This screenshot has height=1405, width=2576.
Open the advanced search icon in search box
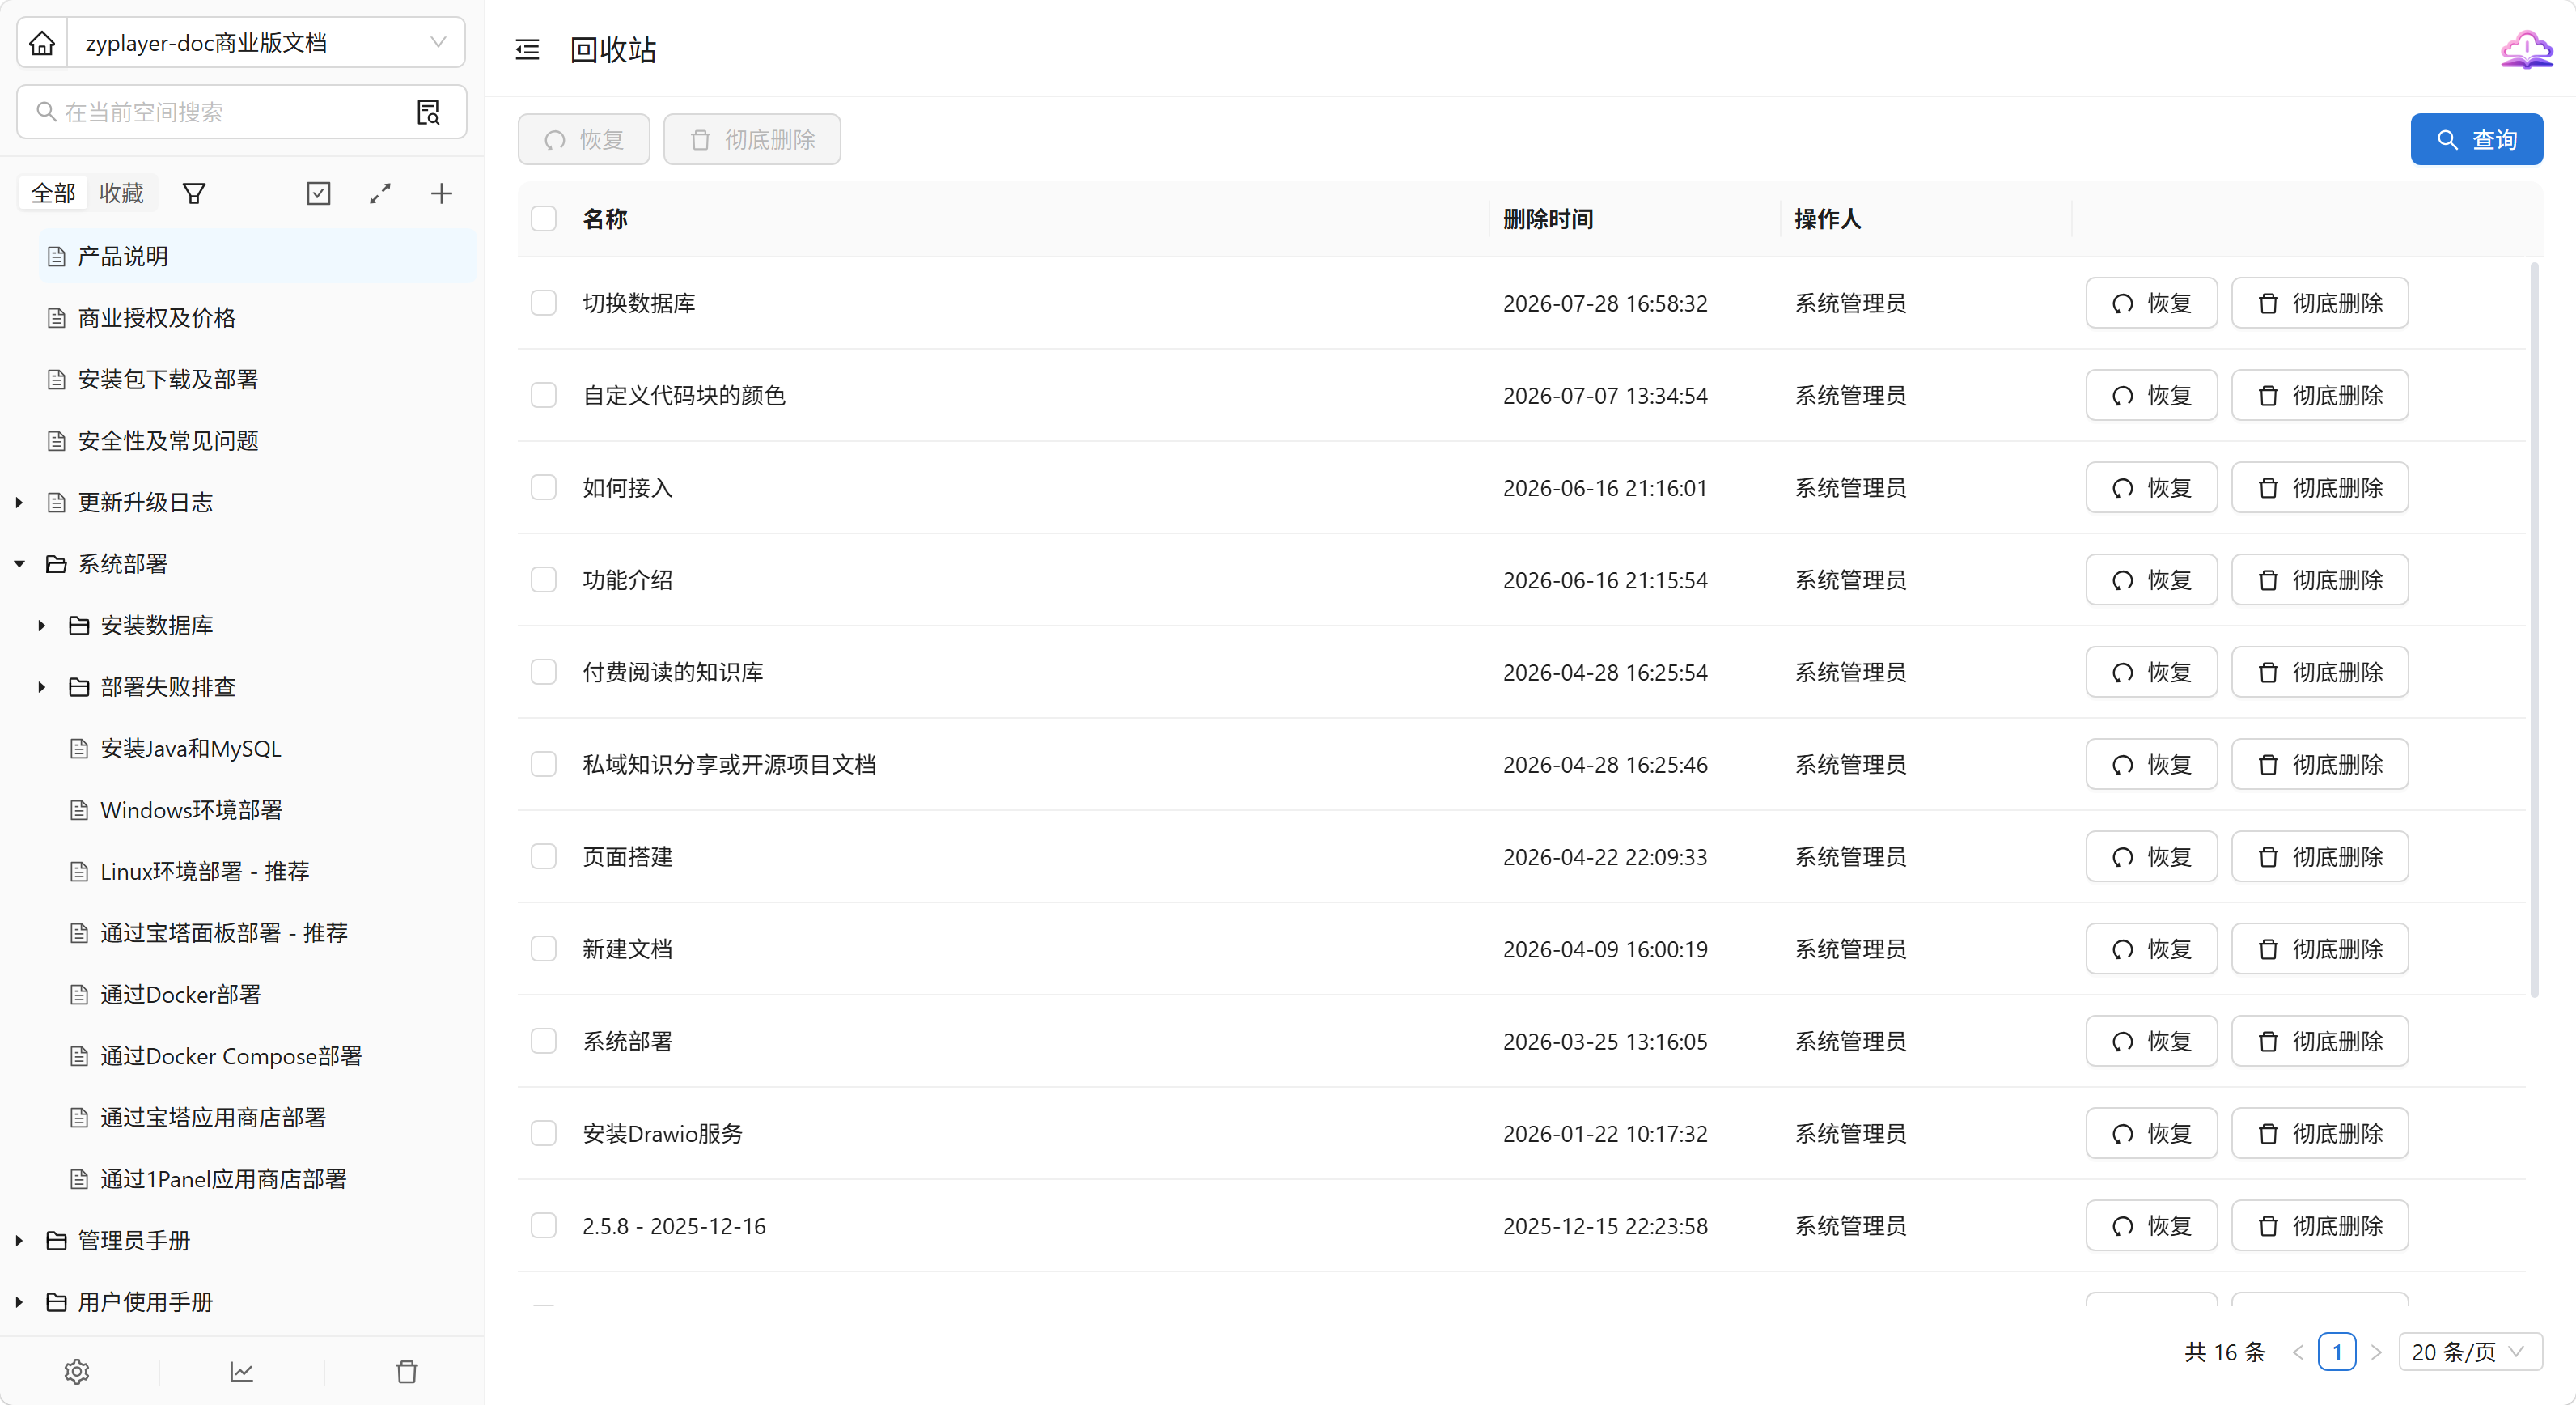[428, 112]
